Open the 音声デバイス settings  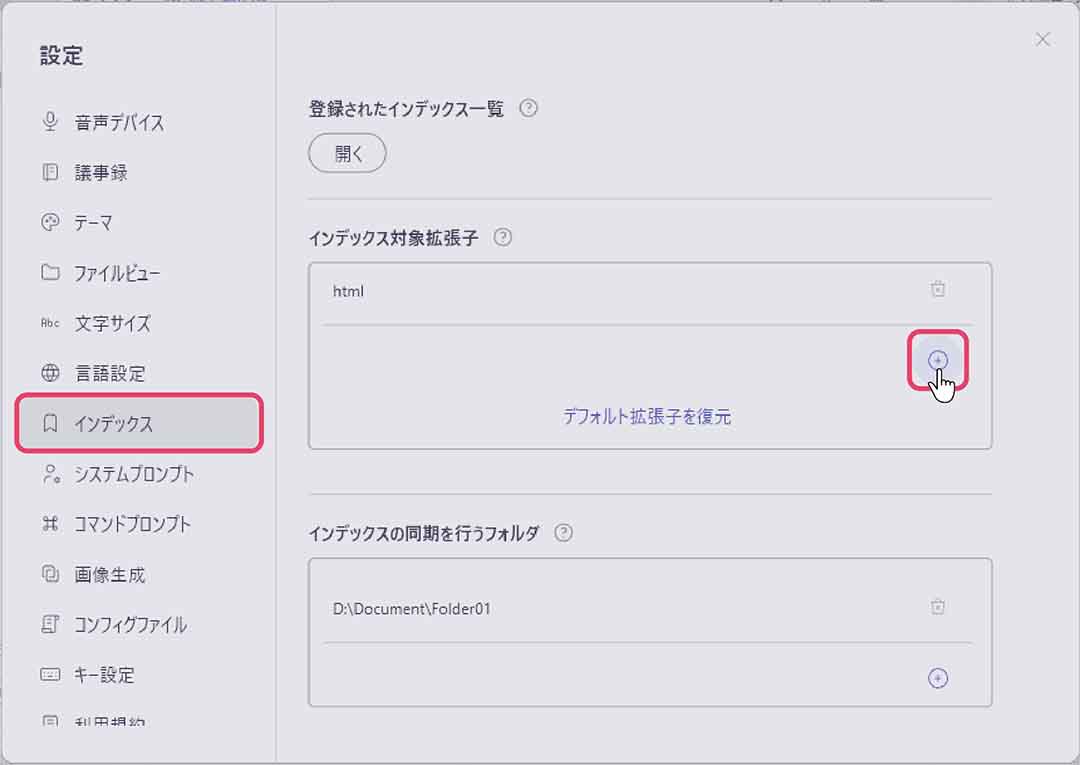[118, 123]
